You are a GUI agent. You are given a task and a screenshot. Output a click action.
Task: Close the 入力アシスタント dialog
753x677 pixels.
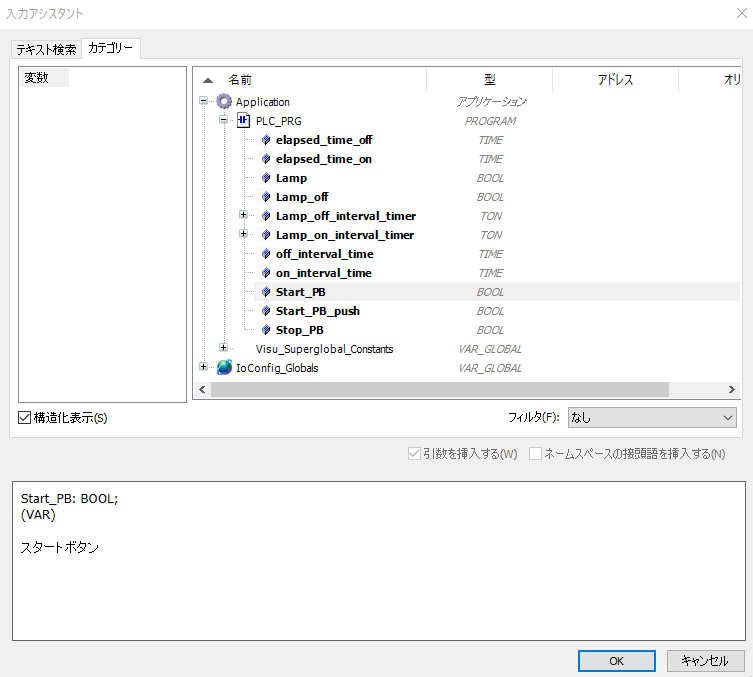[741, 13]
